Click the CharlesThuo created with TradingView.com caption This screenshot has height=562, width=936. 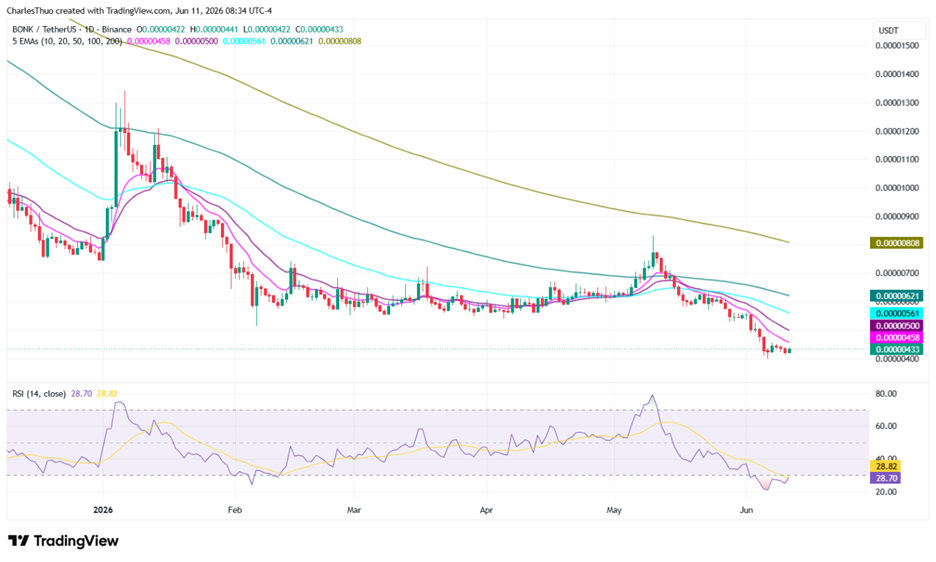[x=139, y=11]
